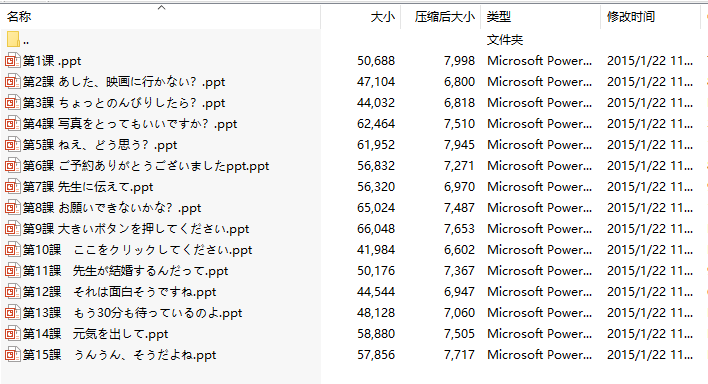Select file 第6課 ご予約ありがとうございましたppt.ppt
The height and width of the screenshot is (384, 708).
(x=146, y=166)
